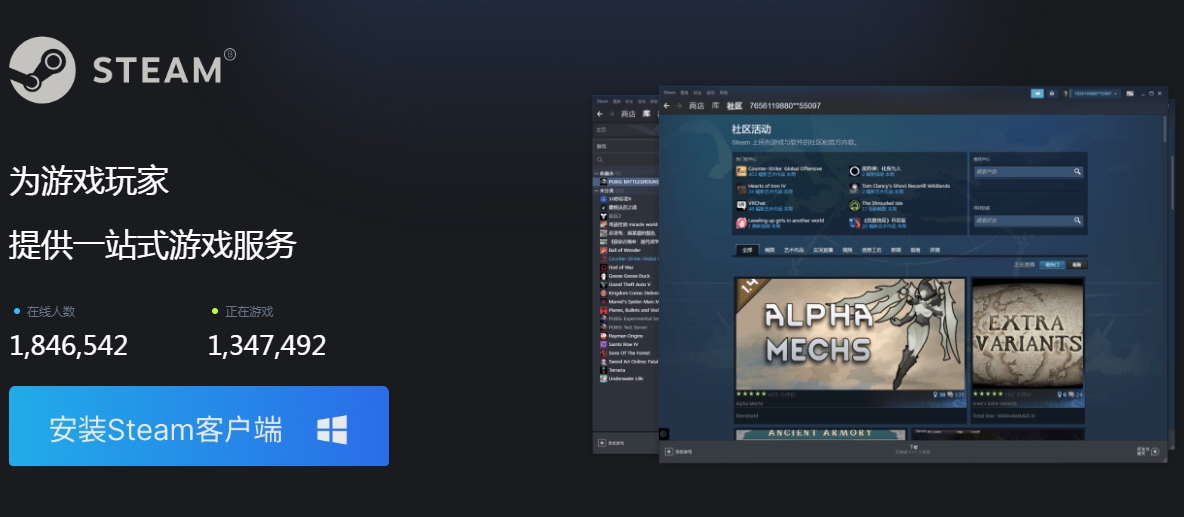
Task: Open the 商店 store menu in front window
Action: pyautogui.click(x=696, y=106)
